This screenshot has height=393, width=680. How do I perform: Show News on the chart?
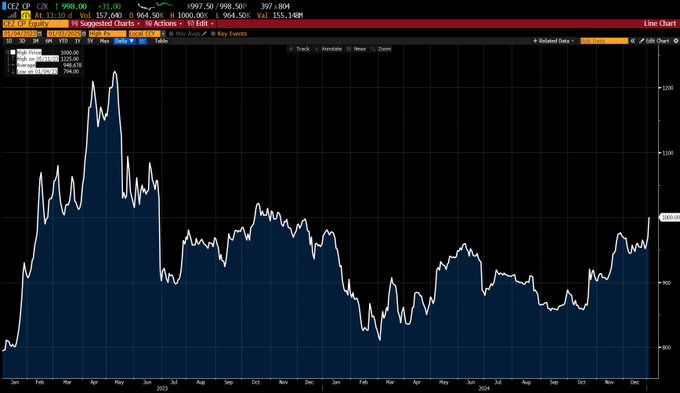click(x=356, y=49)
